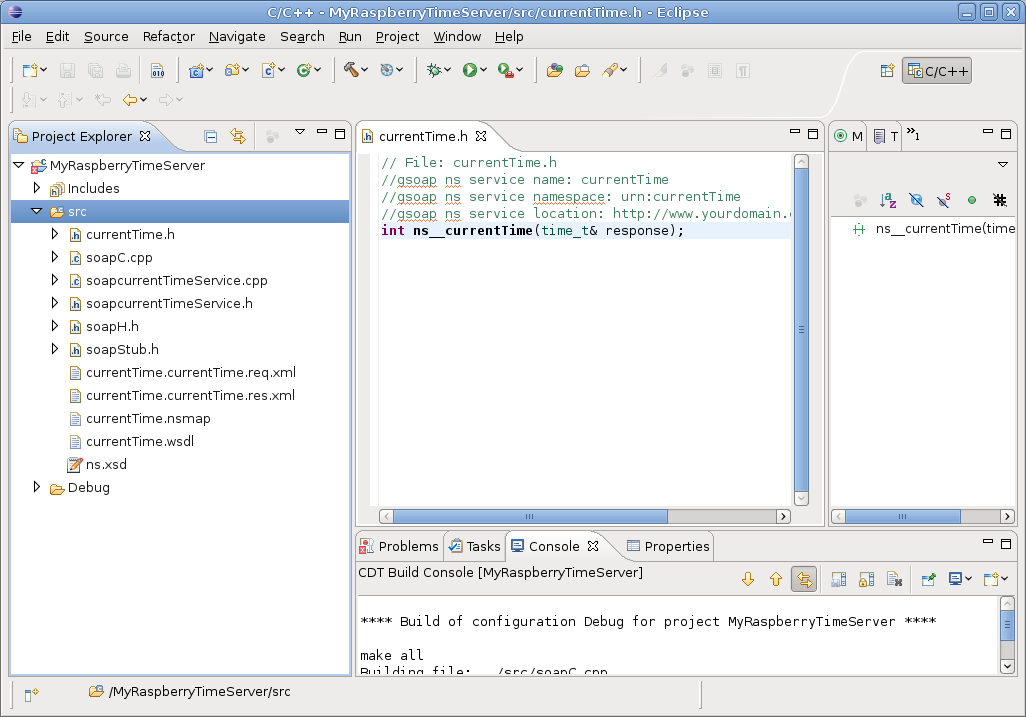
Task: Click the C/C++ perspective button
Action: click(x=937, y=71)
